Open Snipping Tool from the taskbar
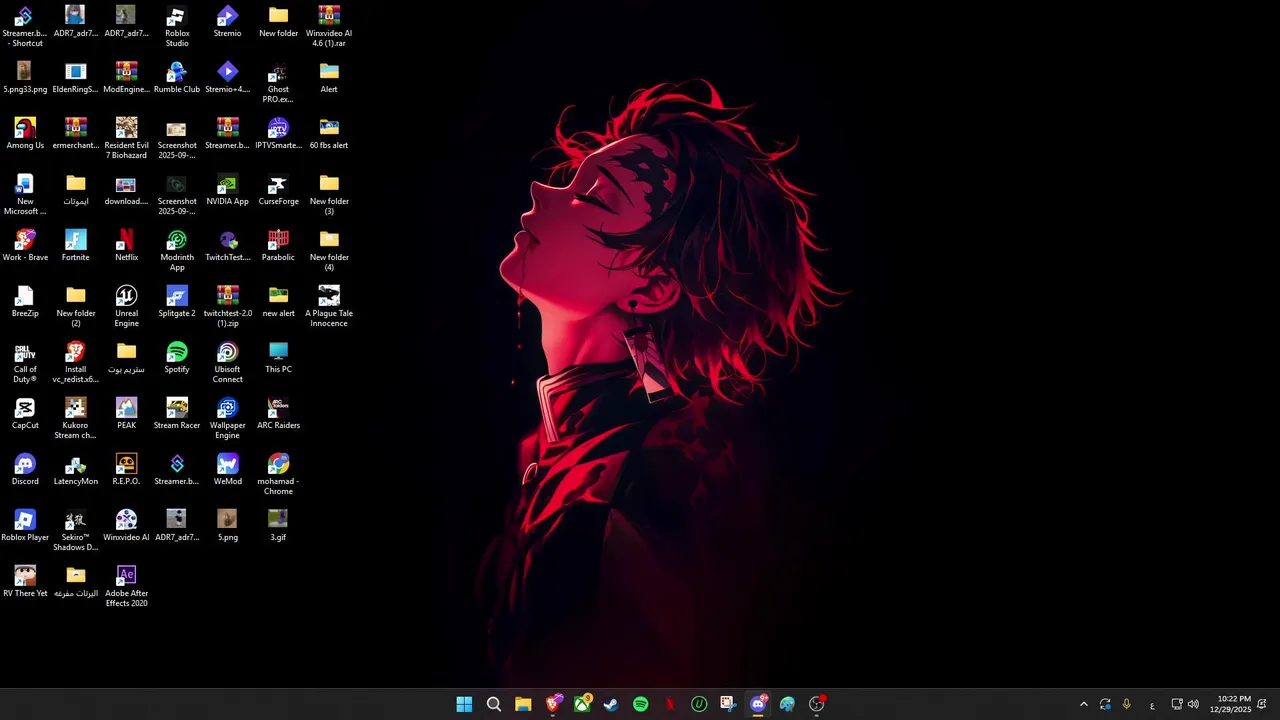 728,704
